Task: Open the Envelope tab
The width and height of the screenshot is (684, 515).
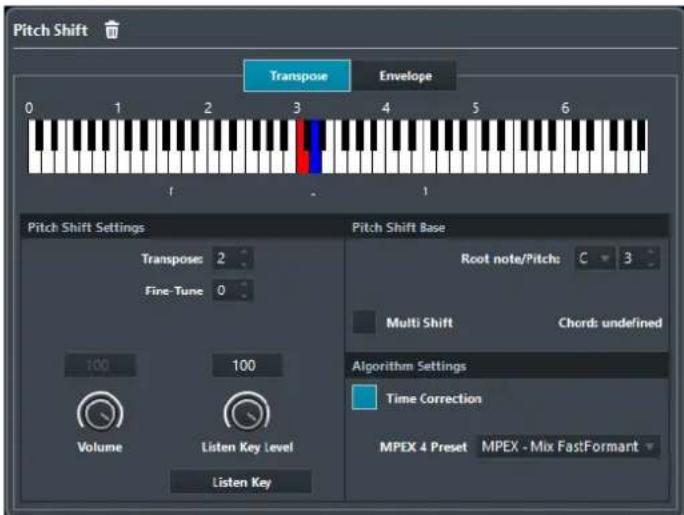Action: 404,76
